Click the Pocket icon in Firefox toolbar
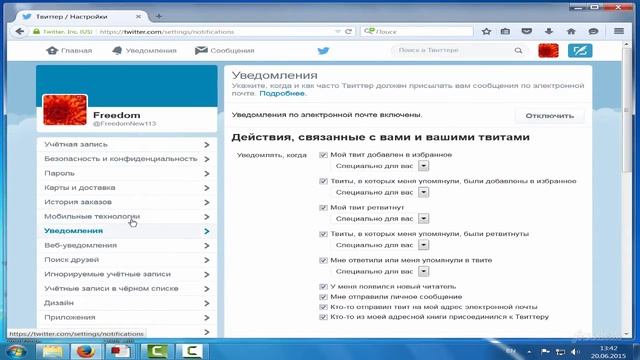 point(527,31)
